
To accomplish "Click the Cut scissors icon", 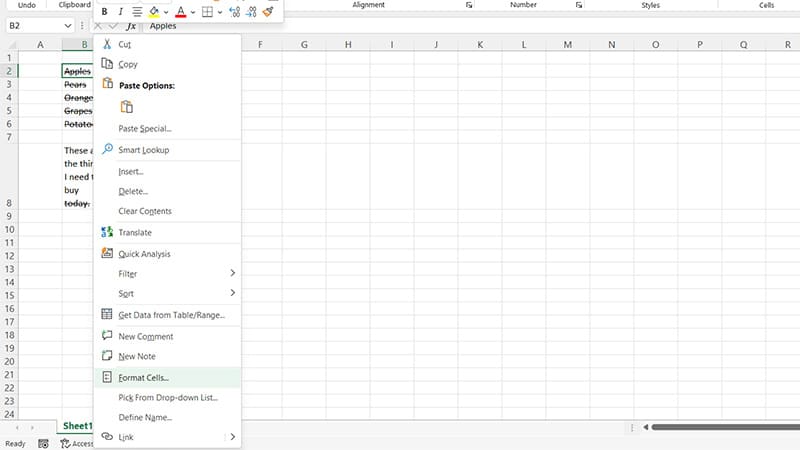I will pos(107,44).
